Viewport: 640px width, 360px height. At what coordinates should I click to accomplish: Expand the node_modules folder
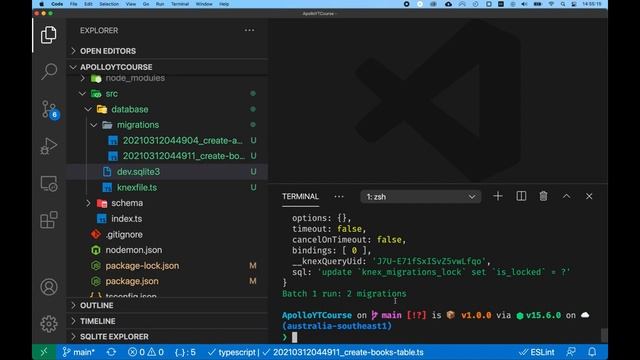(167, 78)
